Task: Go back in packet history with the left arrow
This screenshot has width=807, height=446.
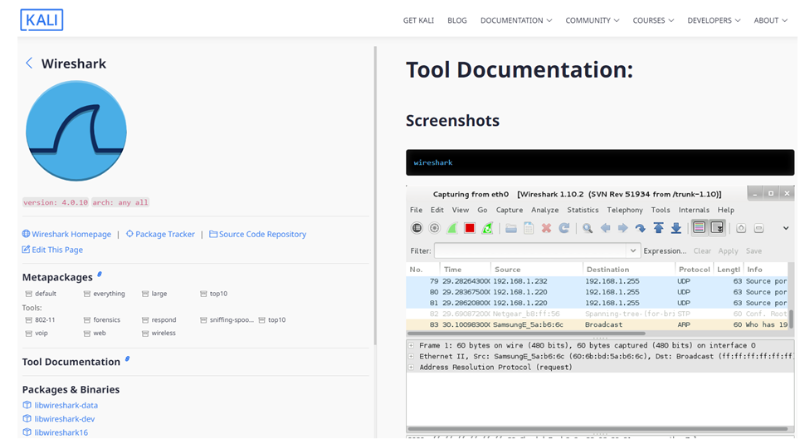Action: pos(605,228)
